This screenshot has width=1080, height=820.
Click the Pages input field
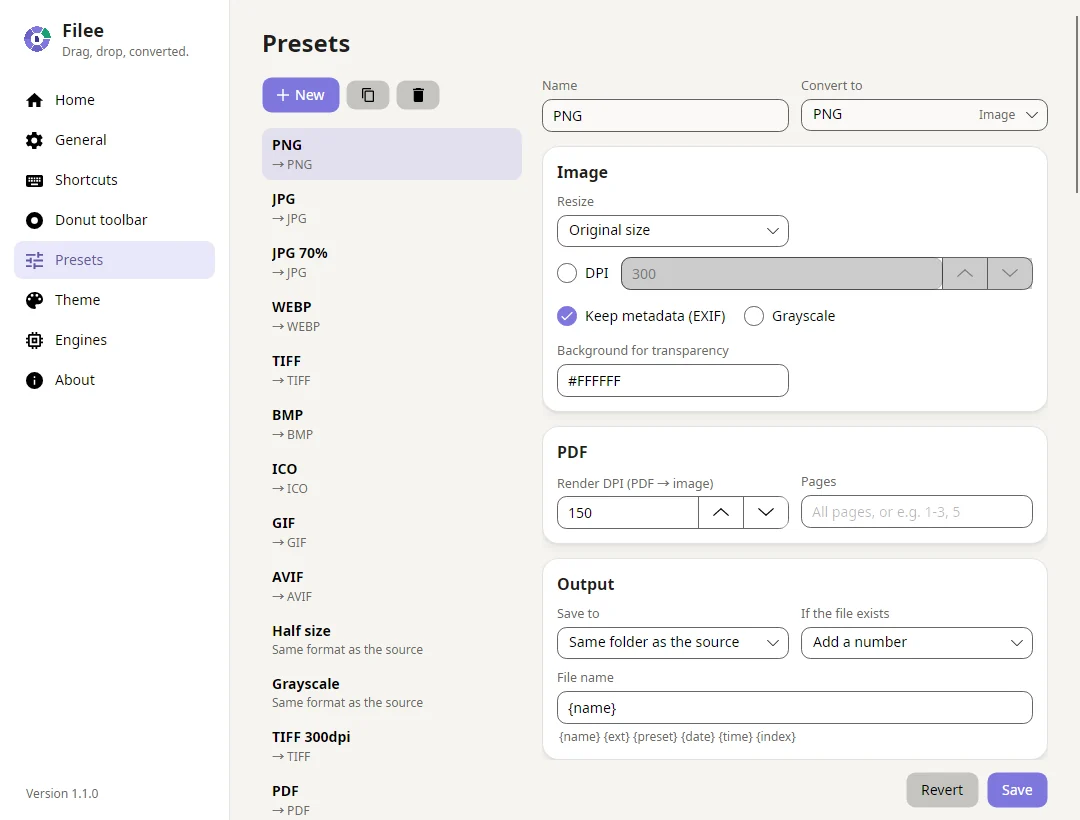click(916, 512)
